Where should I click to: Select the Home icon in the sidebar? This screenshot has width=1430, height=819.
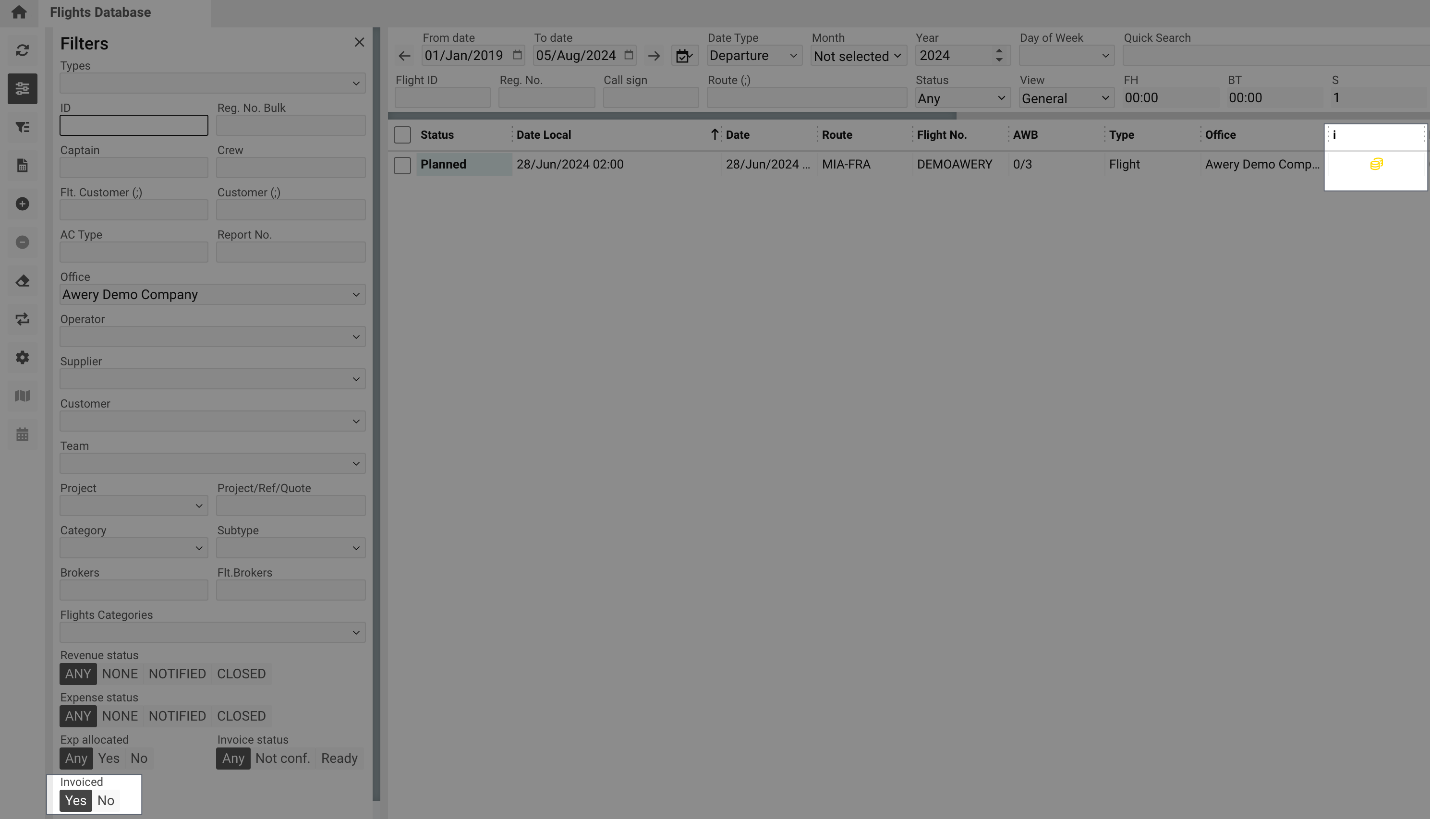coord(22,12)
